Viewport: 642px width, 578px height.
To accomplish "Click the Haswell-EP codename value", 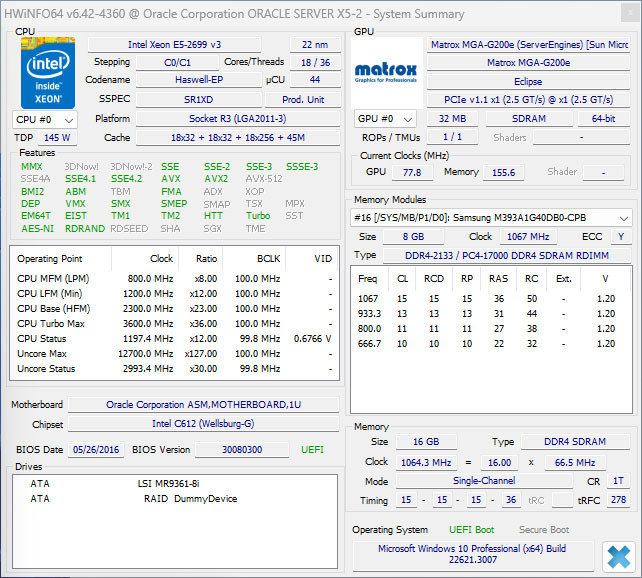I will click(x=199, y=80).
